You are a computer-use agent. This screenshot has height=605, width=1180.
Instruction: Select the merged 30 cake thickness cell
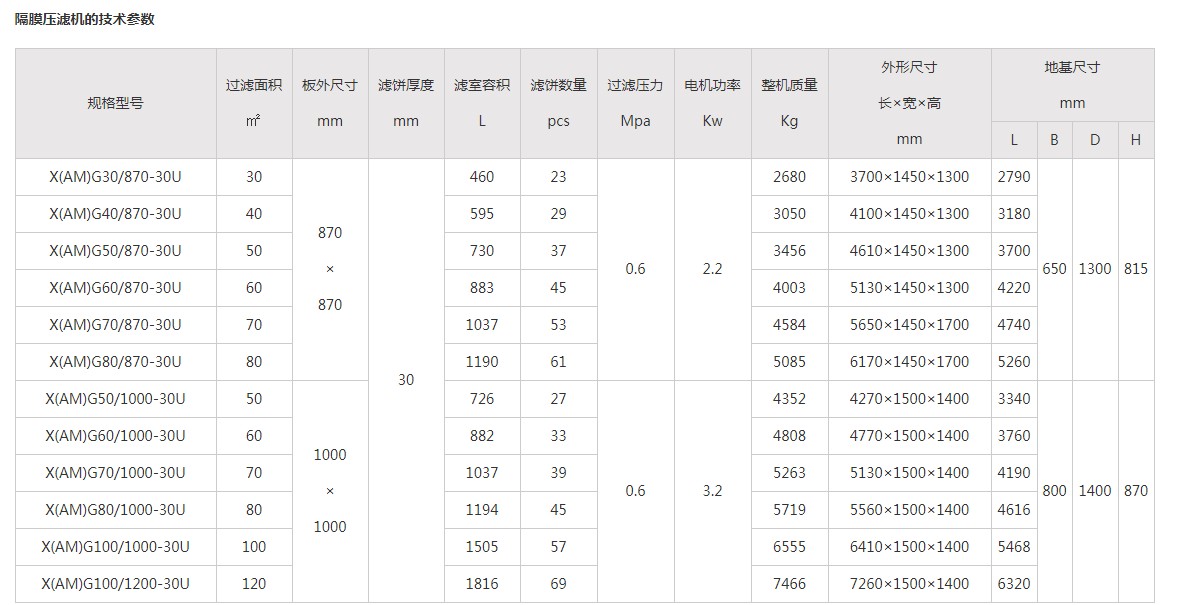tap(406, 380)
